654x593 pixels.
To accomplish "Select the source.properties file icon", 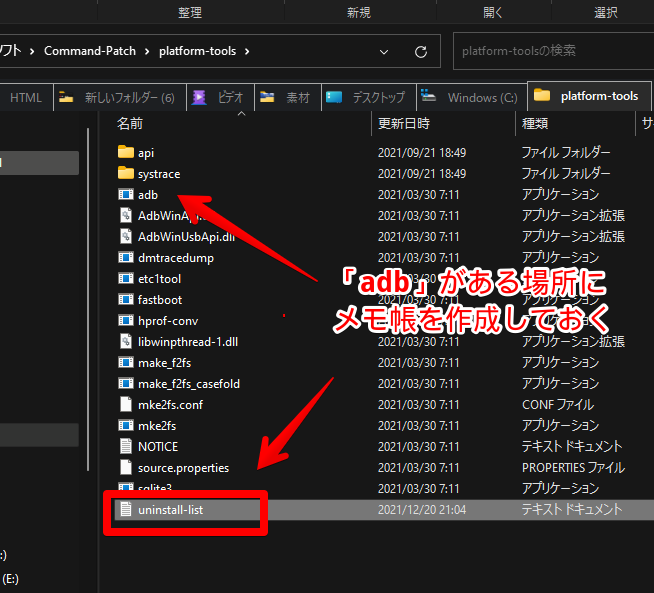I will [126, 467].
